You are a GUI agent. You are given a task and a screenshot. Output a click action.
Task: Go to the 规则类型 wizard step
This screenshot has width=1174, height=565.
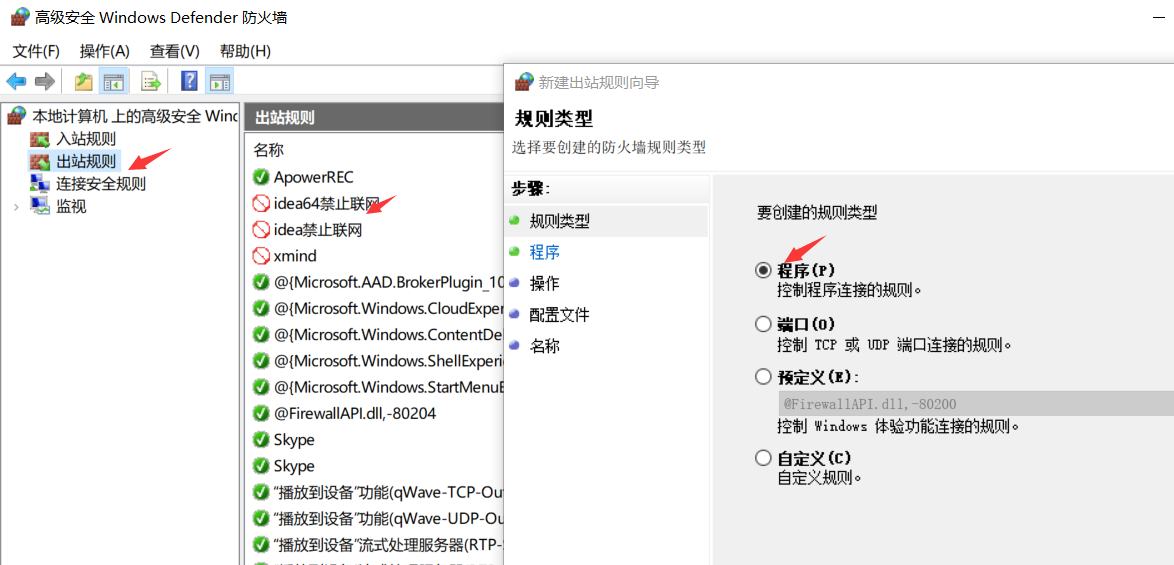click(x=559, y=222)
